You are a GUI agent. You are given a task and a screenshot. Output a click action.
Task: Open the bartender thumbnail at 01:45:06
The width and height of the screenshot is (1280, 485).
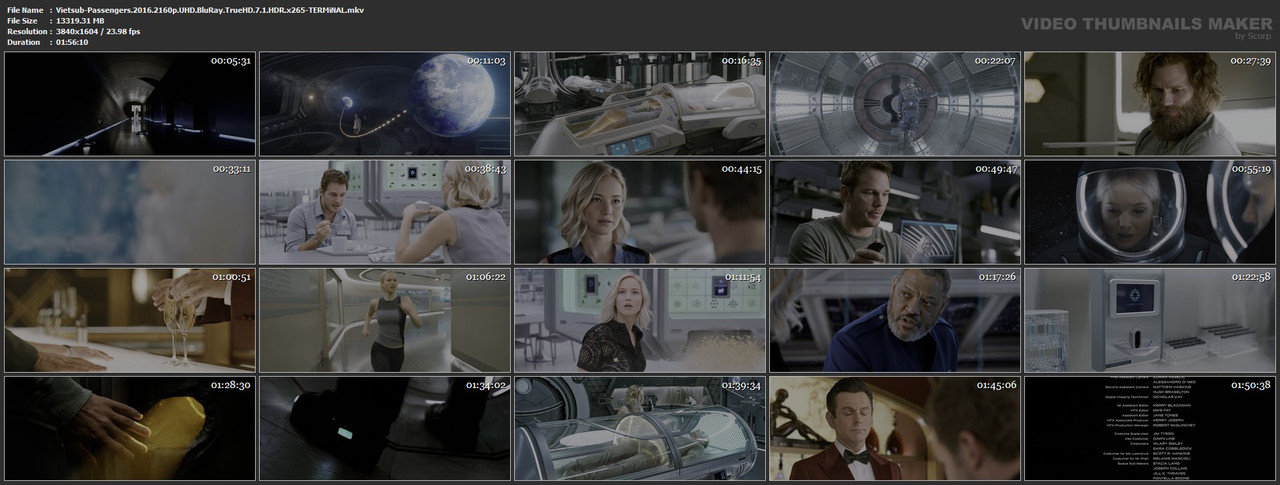click(895, 428)
